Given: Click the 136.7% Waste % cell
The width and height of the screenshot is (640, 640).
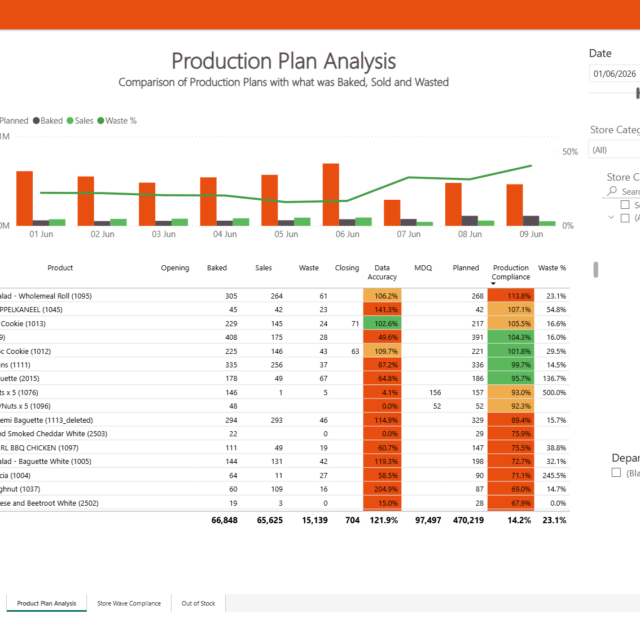Looking at the screenshot, I should (554, 379).
